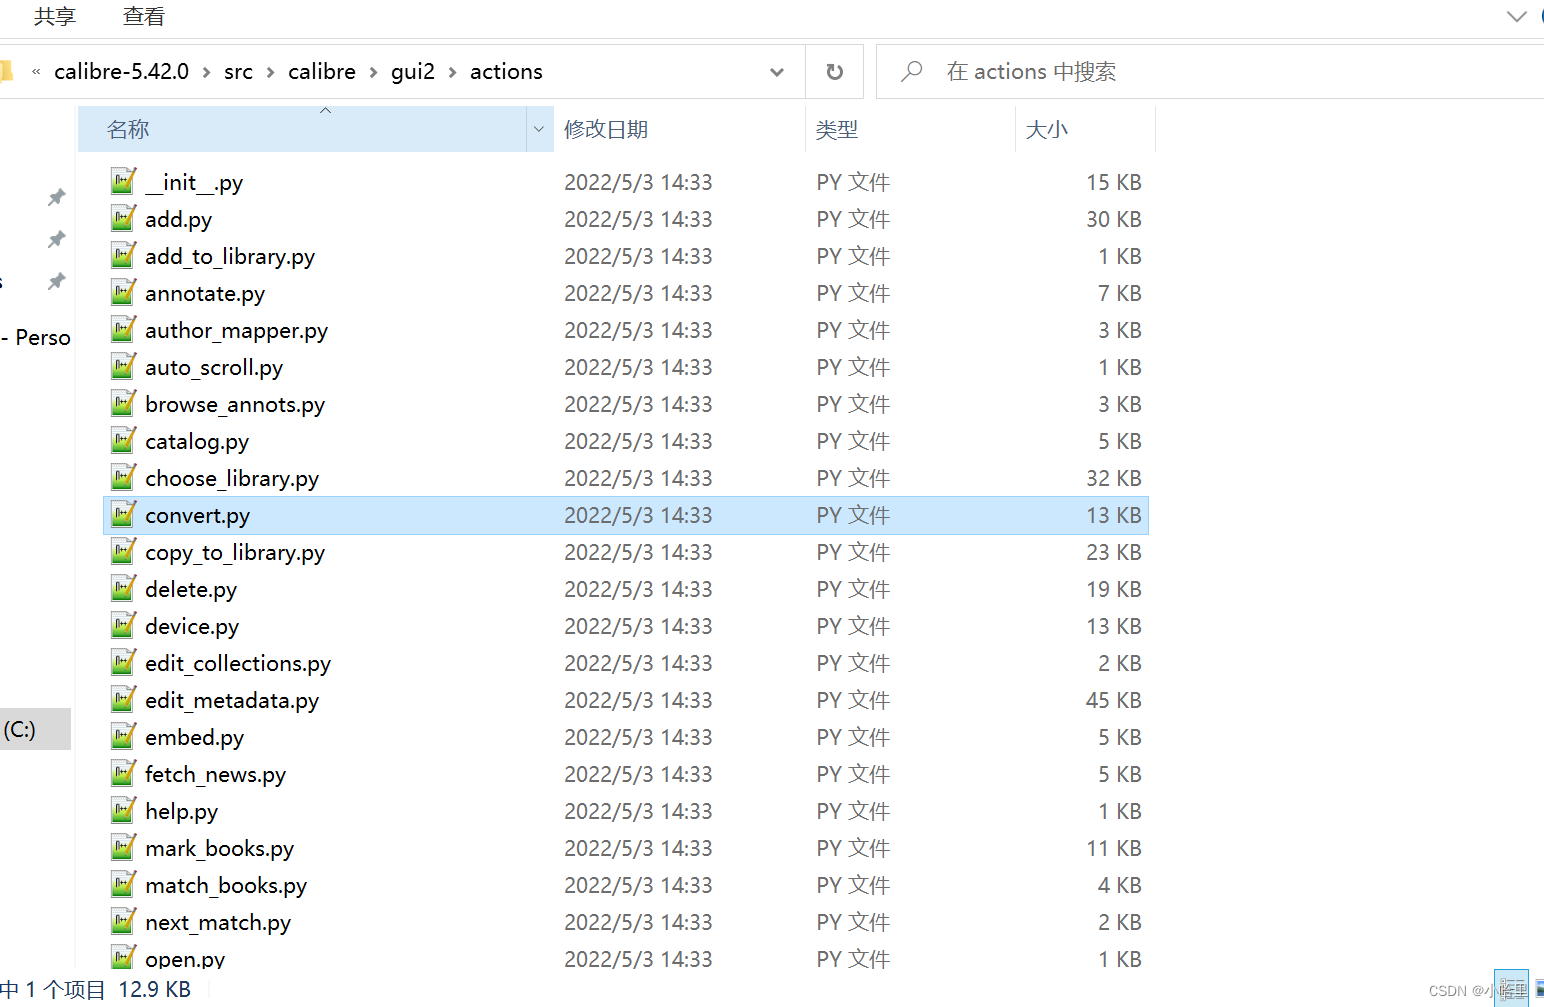Open the 查看 ribbon tab
This screenshot has width=1544, height=1007.
coord(143,17)
